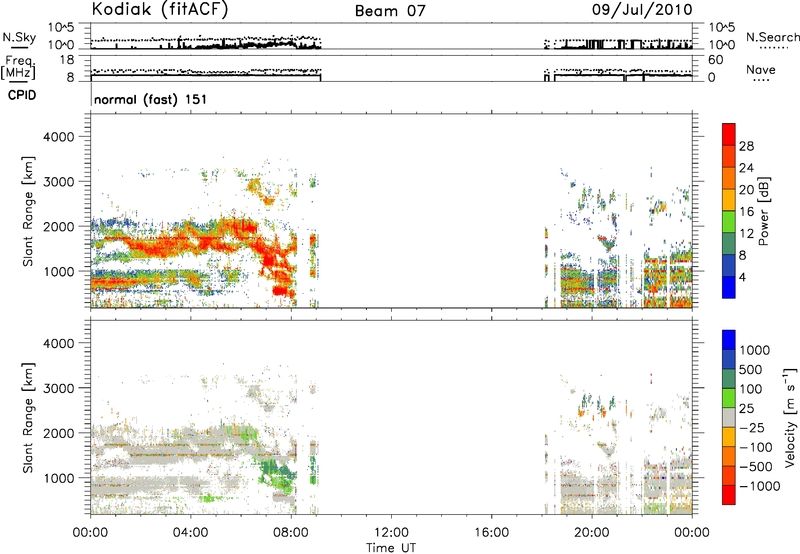Click the '3000' tick on the power panel

58,182
